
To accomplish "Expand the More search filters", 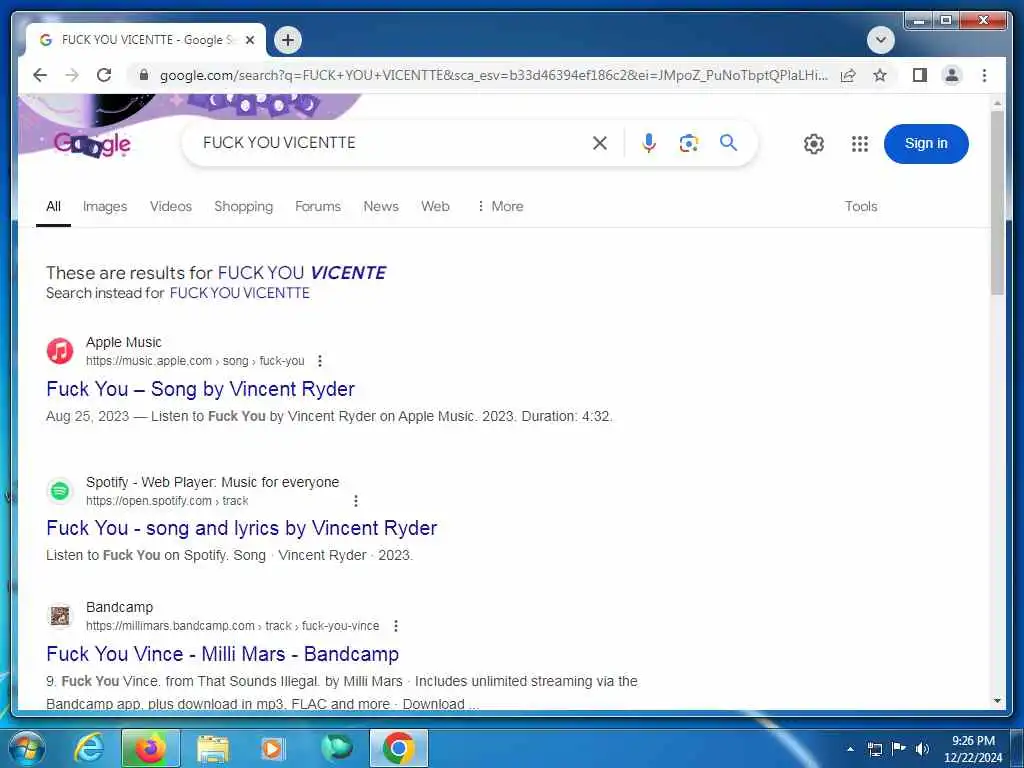I will coord(500,206).
